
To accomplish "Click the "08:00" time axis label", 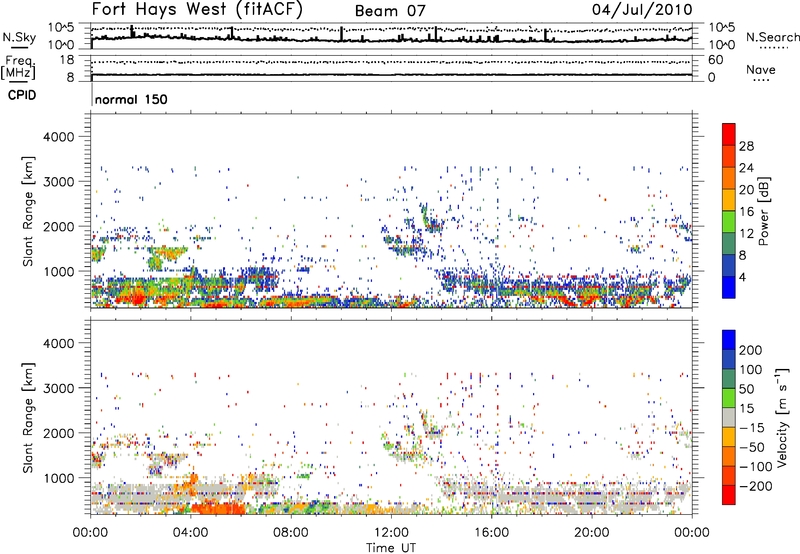I will pyautogui.click(x=291, y=533).
